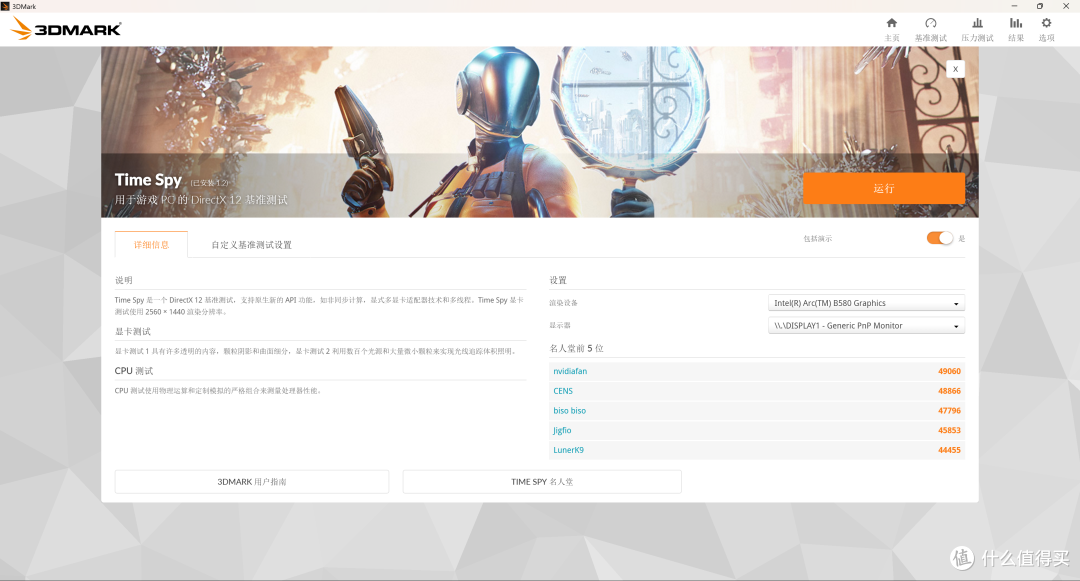Click the Time Spy title text

[x=148, y=180]
